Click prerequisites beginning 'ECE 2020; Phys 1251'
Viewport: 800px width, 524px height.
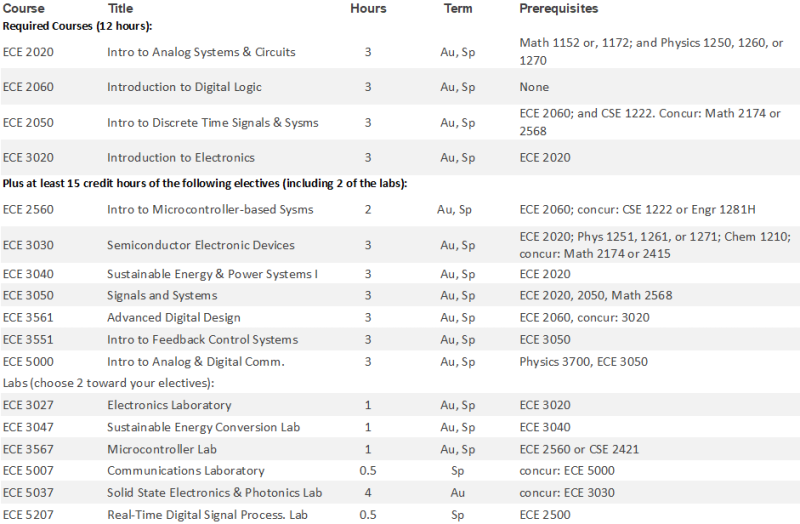click(x=655, y=245)
